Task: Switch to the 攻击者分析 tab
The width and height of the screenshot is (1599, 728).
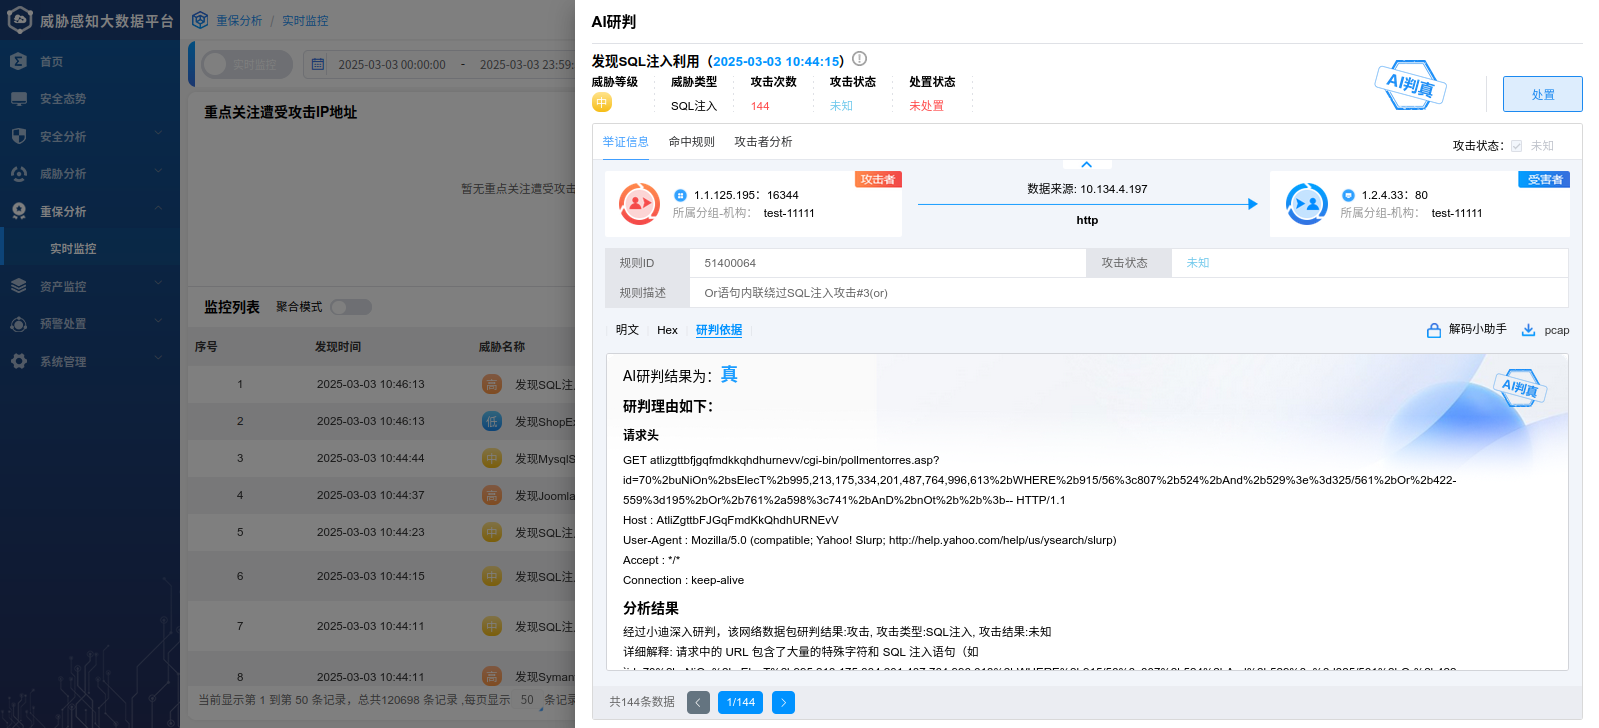Action: click(763, 142)
